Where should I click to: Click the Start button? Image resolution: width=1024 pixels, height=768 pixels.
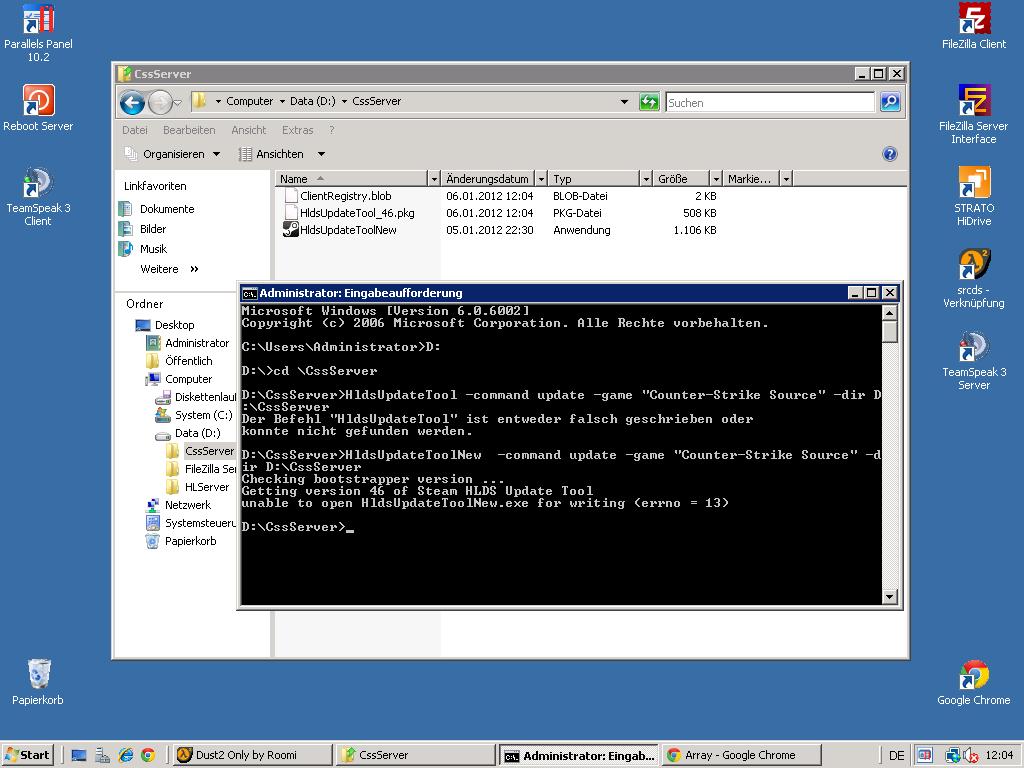coord(27,755)
